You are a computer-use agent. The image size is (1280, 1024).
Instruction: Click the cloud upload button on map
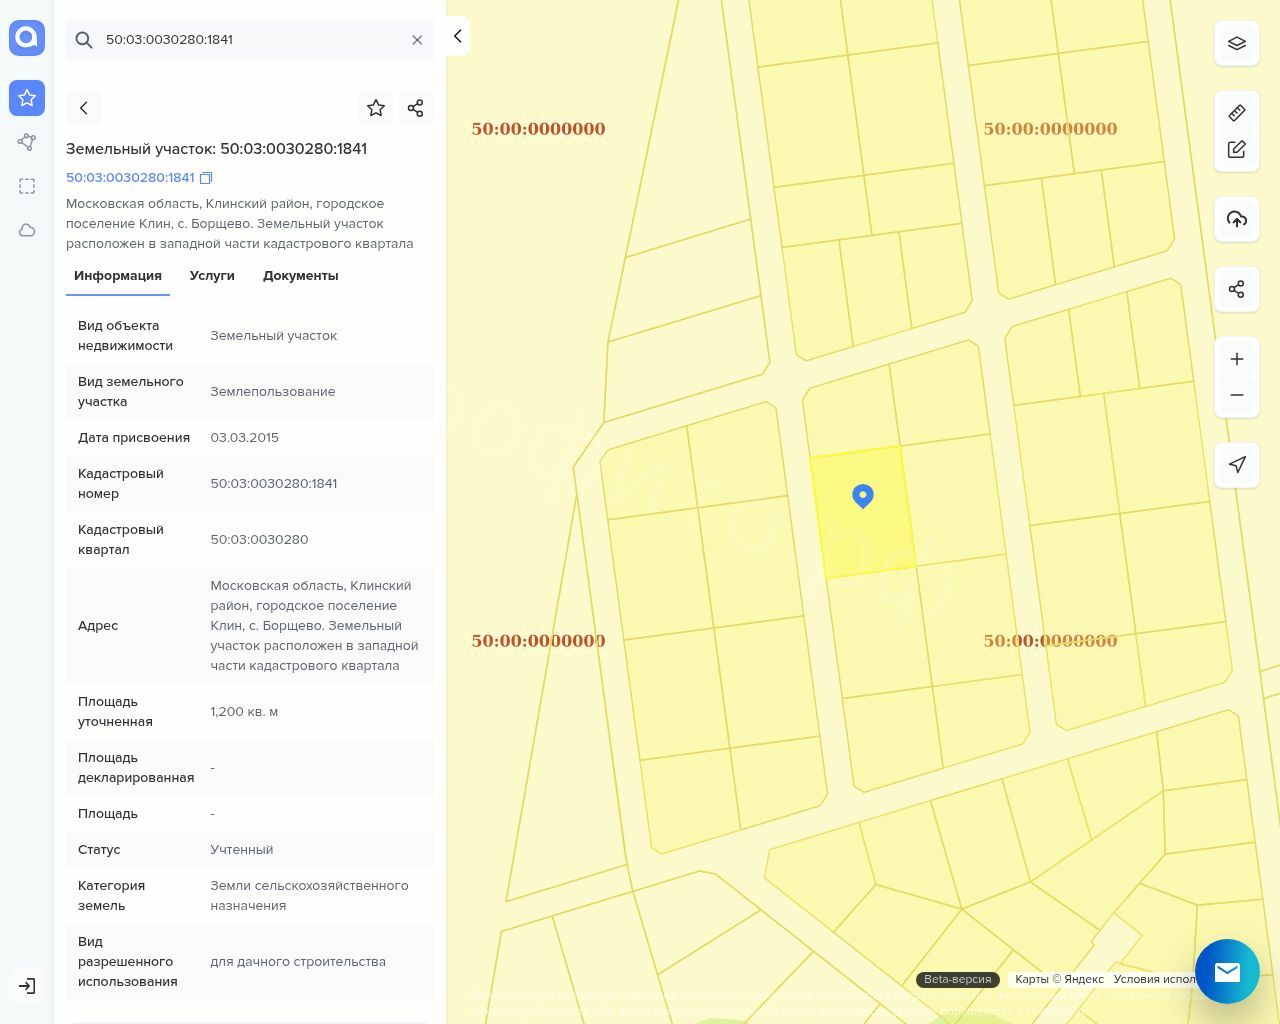tap(1236, 219)
